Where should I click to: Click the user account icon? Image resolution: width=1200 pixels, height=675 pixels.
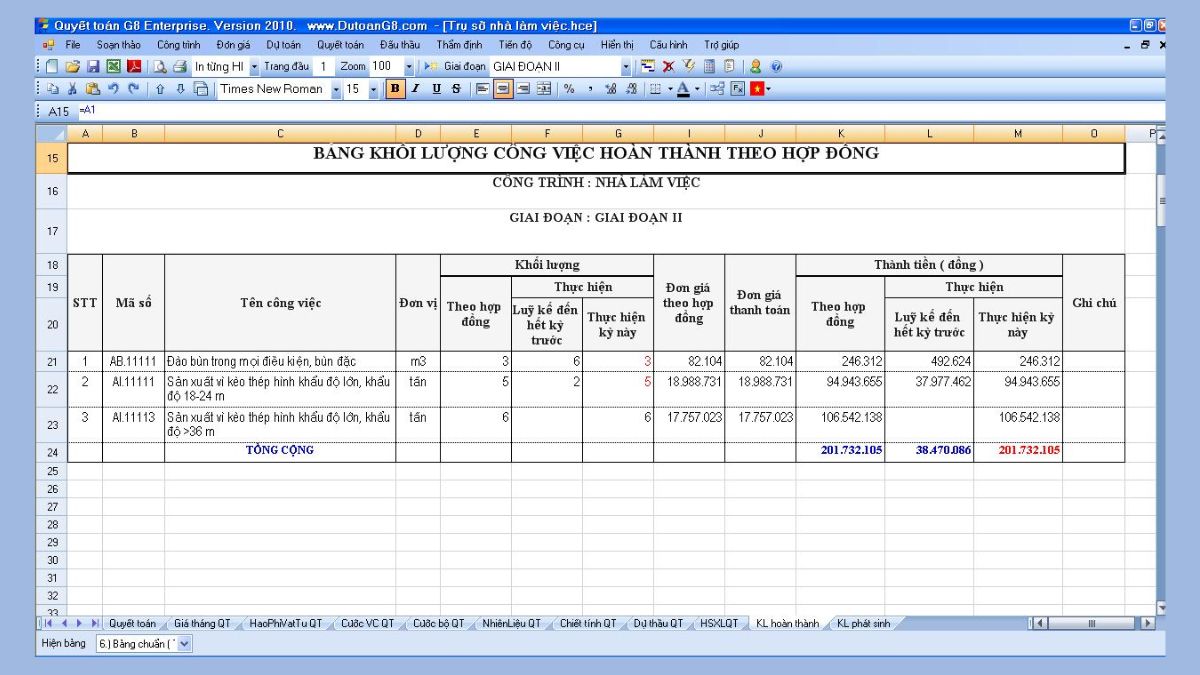[x=756, y=67]
